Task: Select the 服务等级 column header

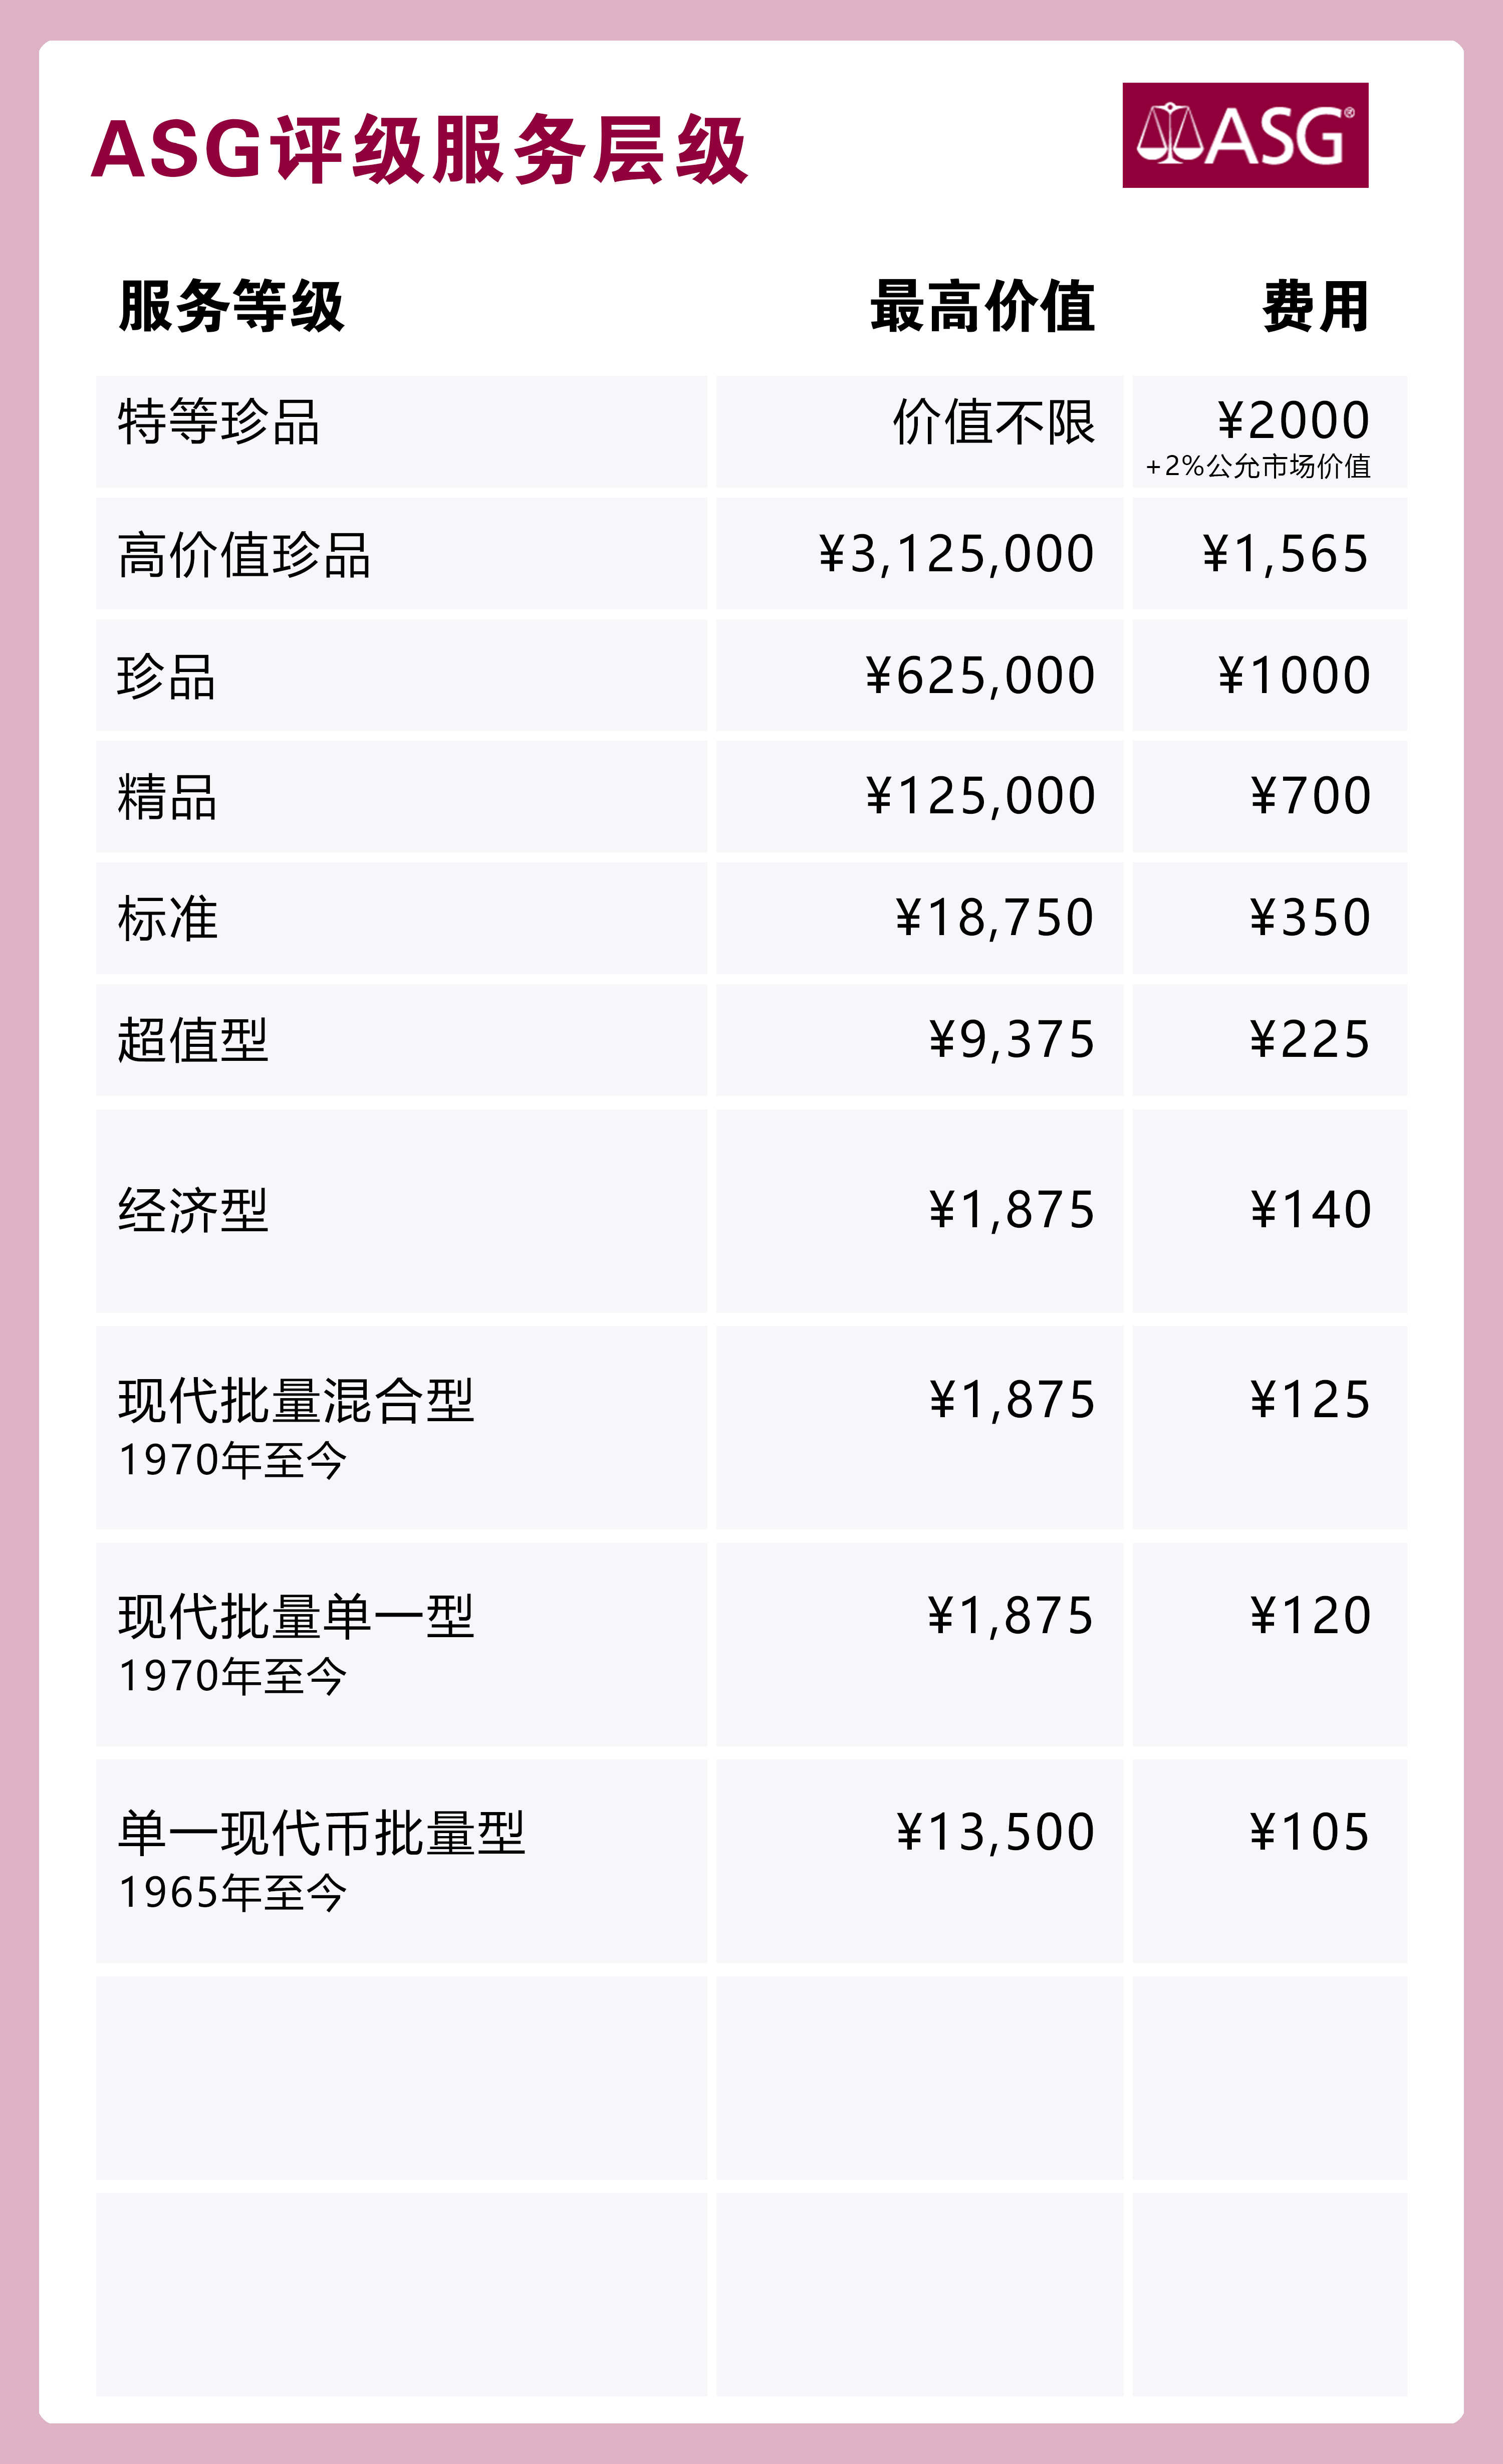Action: pyautogui.click(x=232, y=306)
